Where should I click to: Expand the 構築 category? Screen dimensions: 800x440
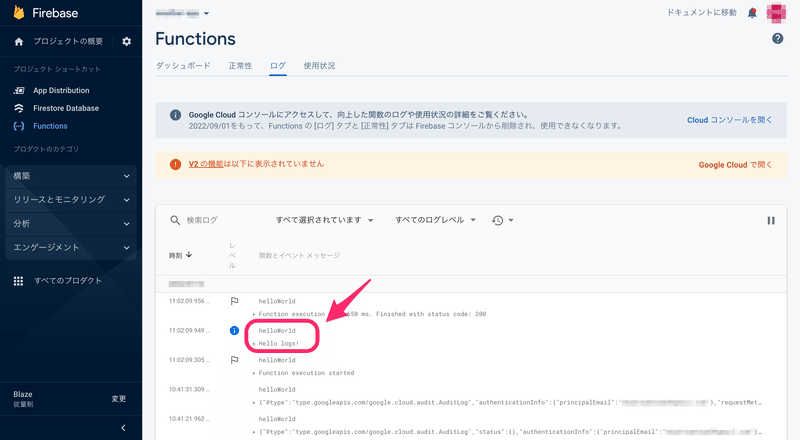70,176
